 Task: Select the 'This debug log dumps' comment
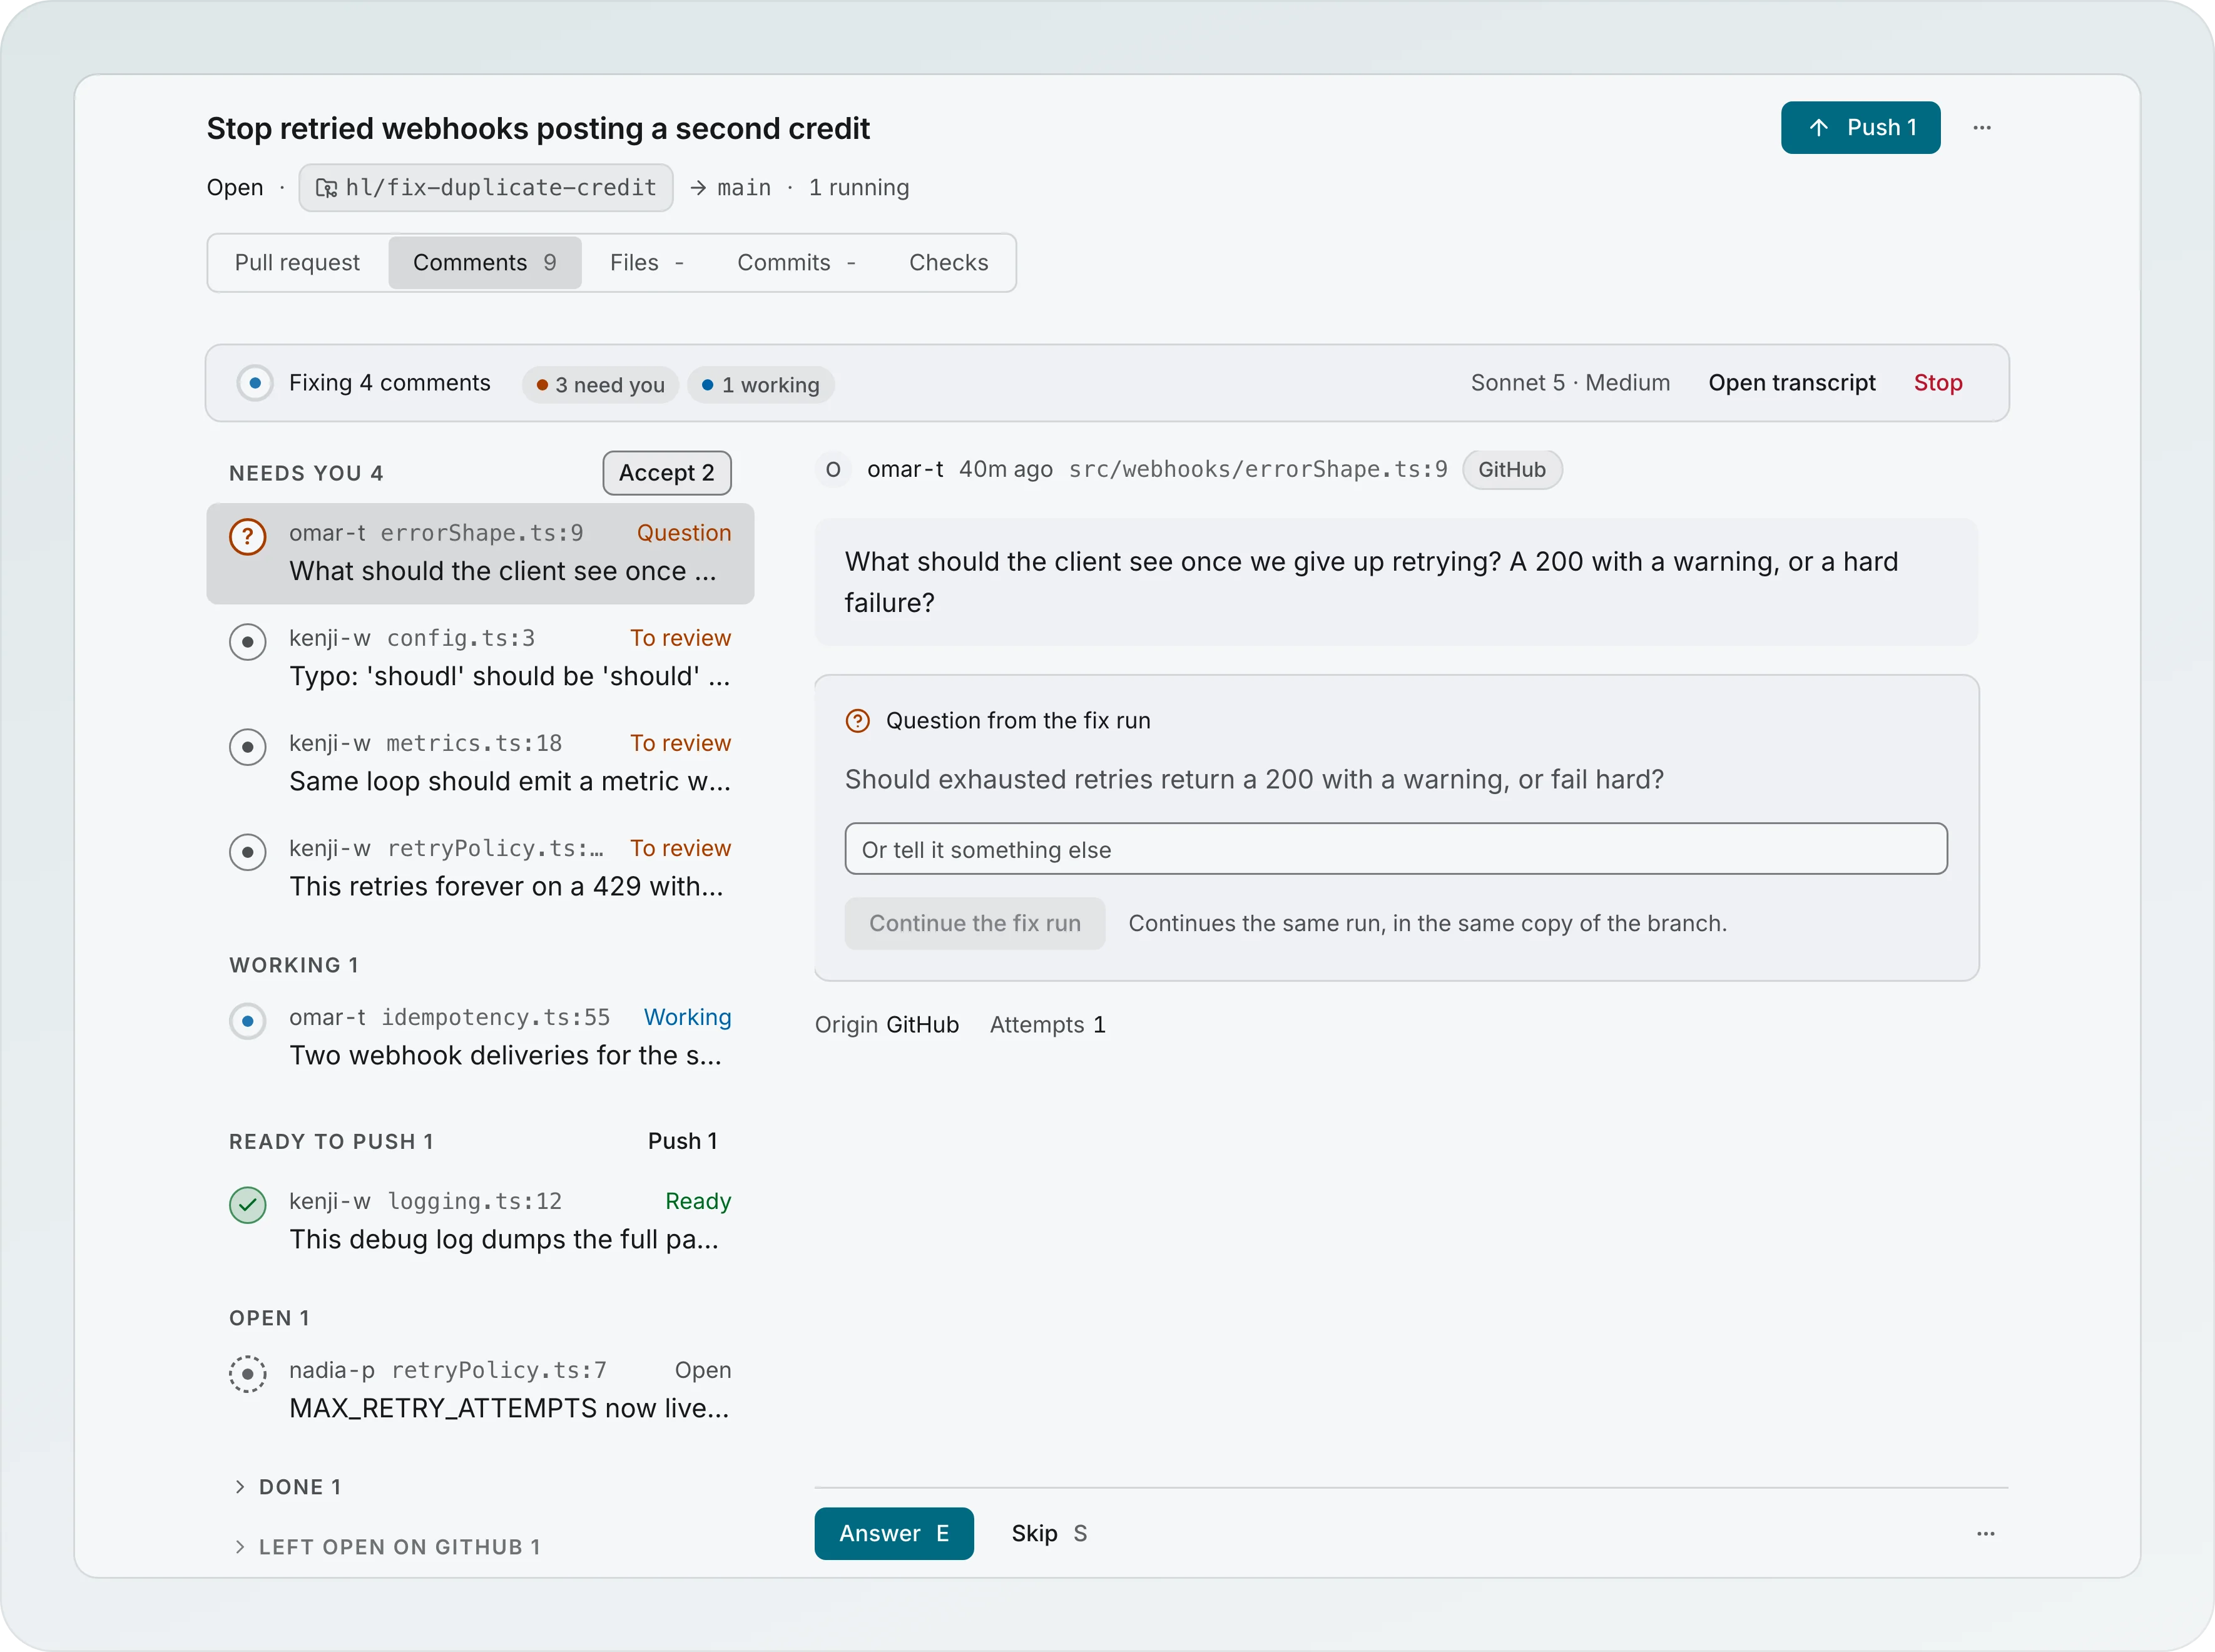point(480,1221)
